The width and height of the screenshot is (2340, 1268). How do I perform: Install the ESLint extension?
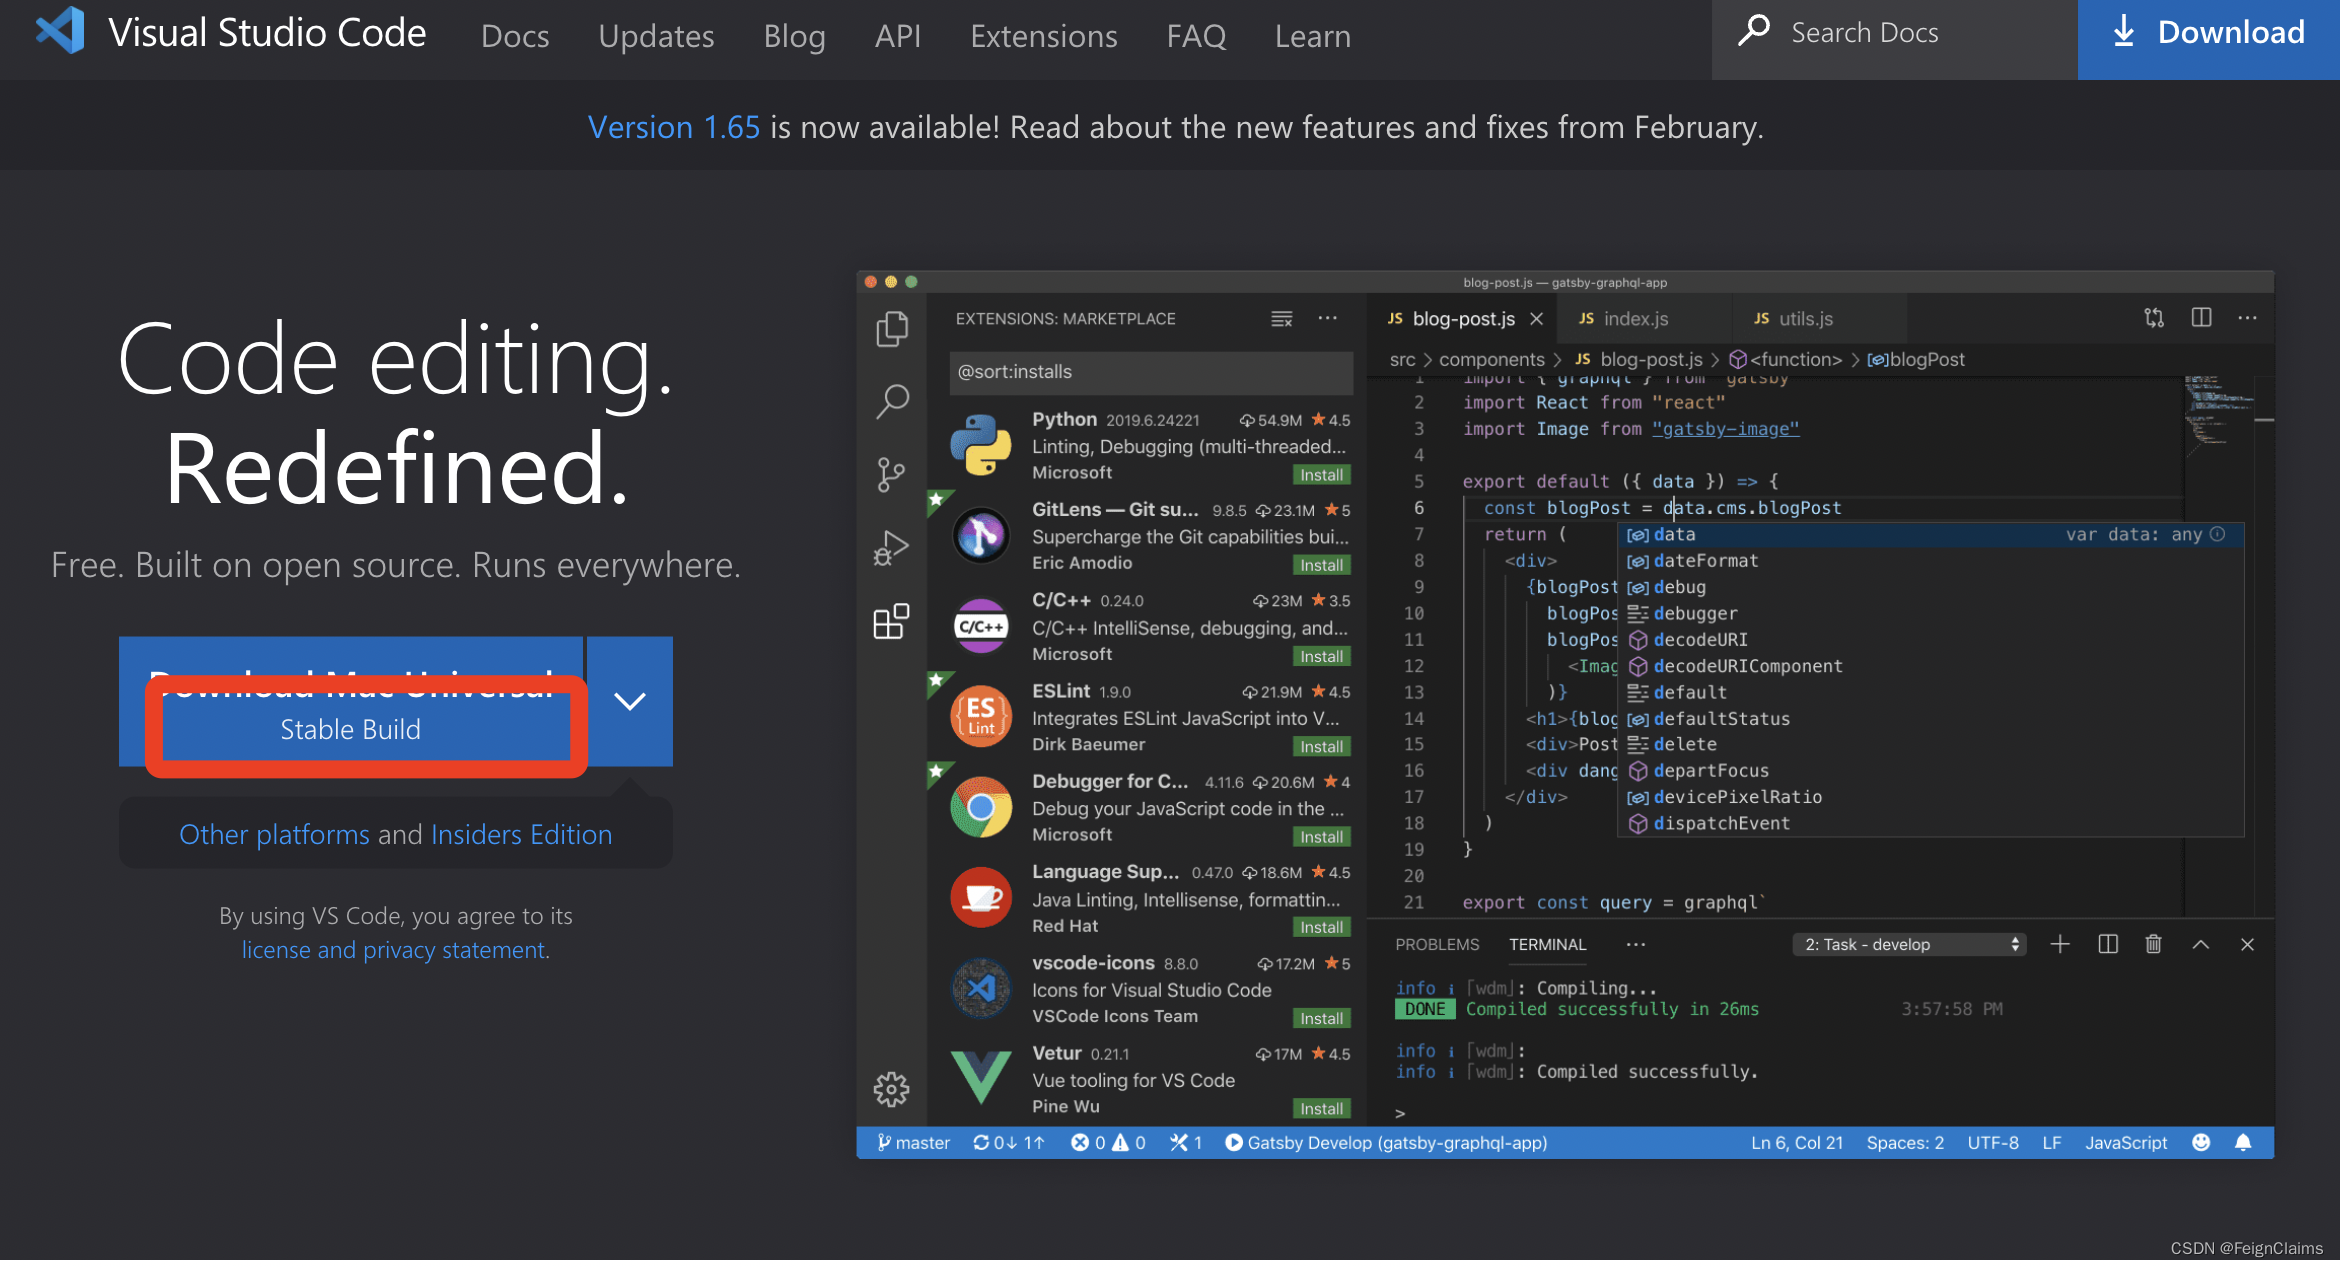pyautogui.click(x=1322, y=746)
